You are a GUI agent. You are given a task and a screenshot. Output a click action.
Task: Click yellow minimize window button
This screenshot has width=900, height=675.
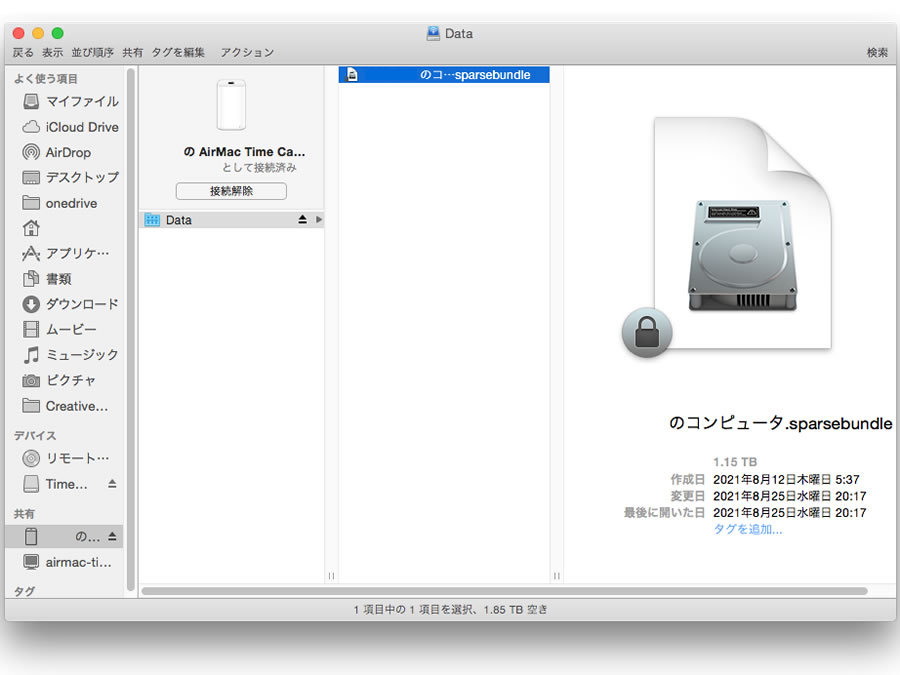point(38,33)
